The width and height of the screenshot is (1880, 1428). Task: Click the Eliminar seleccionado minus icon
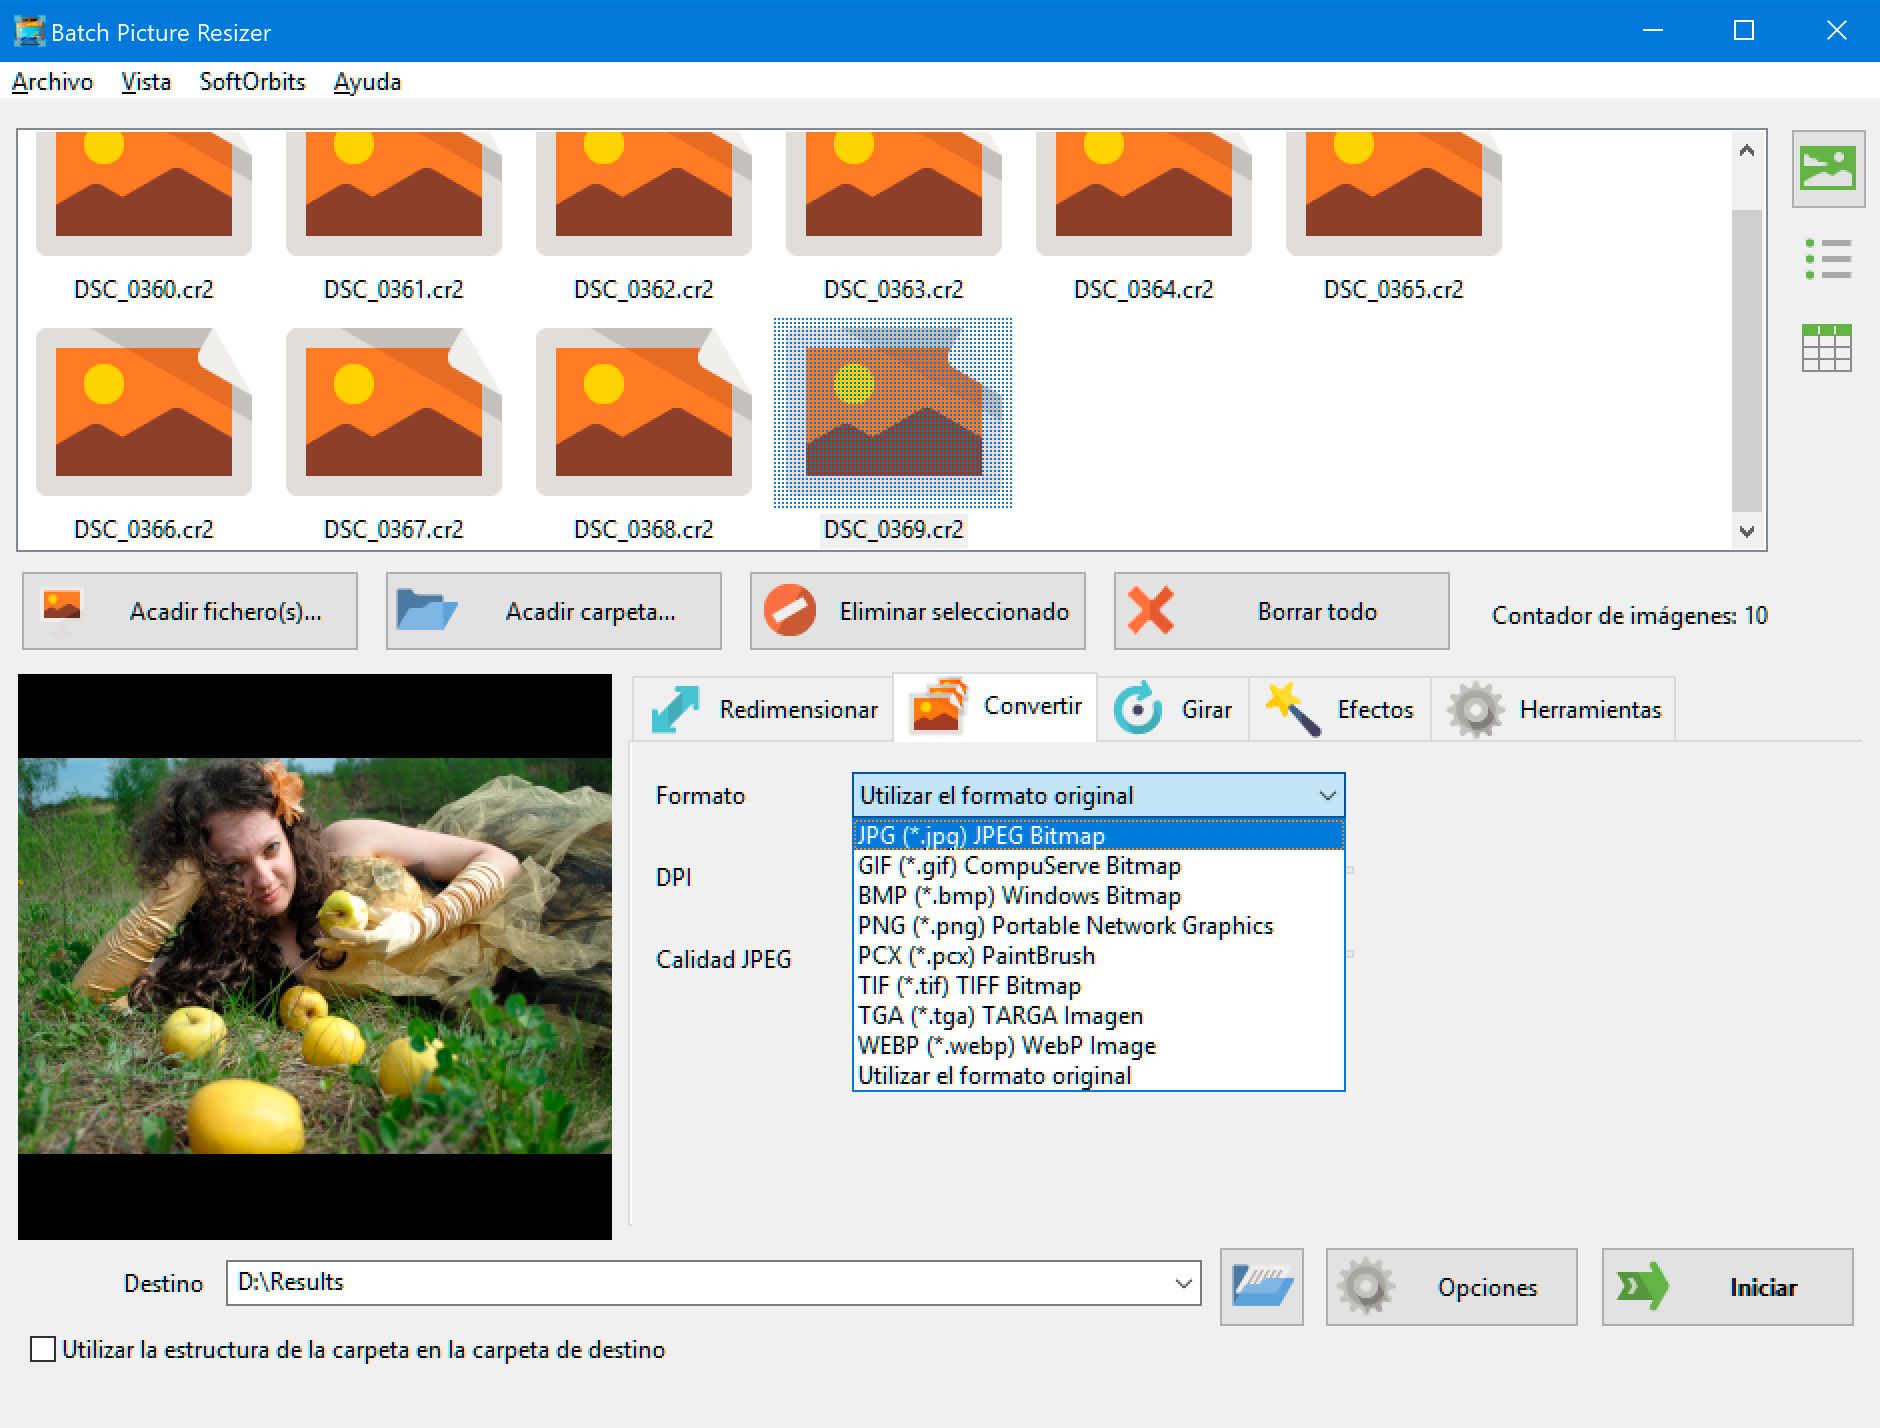coord(790,610)
